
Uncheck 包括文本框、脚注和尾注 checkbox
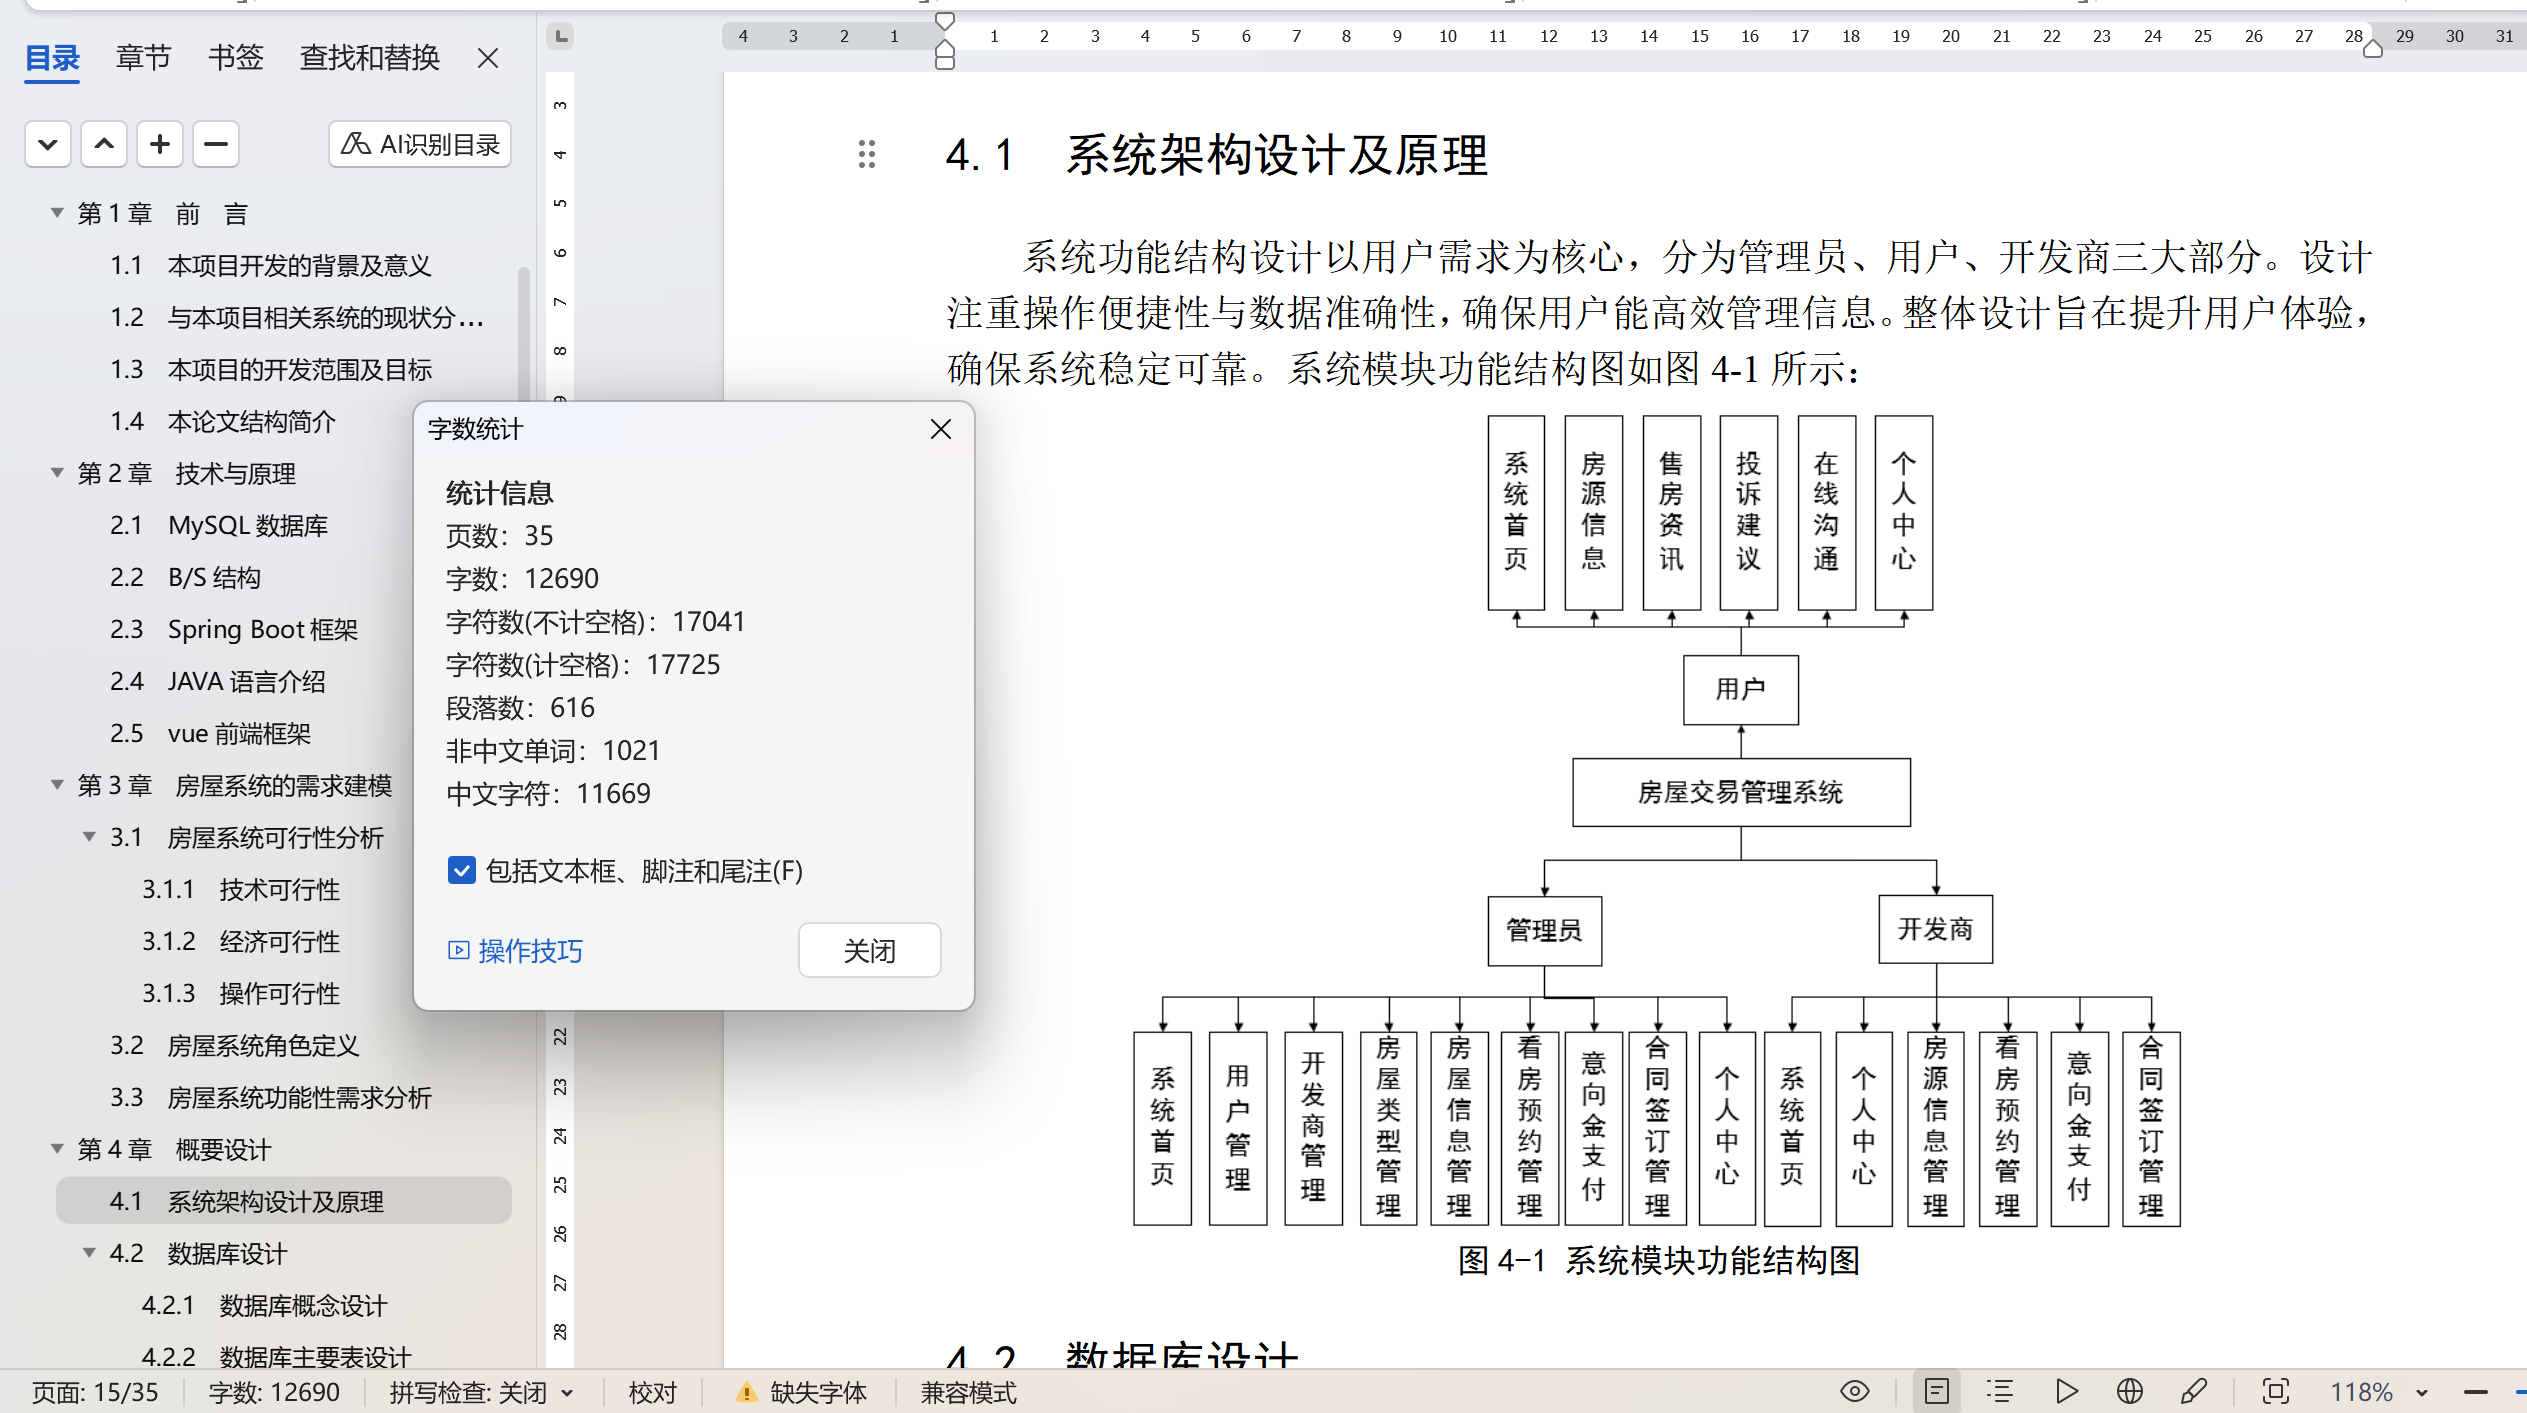click(x=461, y=870)
